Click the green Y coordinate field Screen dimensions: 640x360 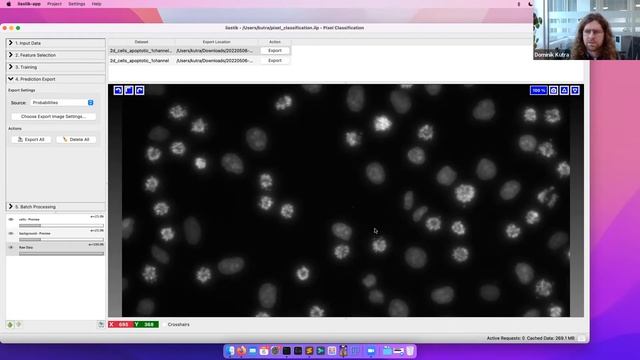pos(146,324)
